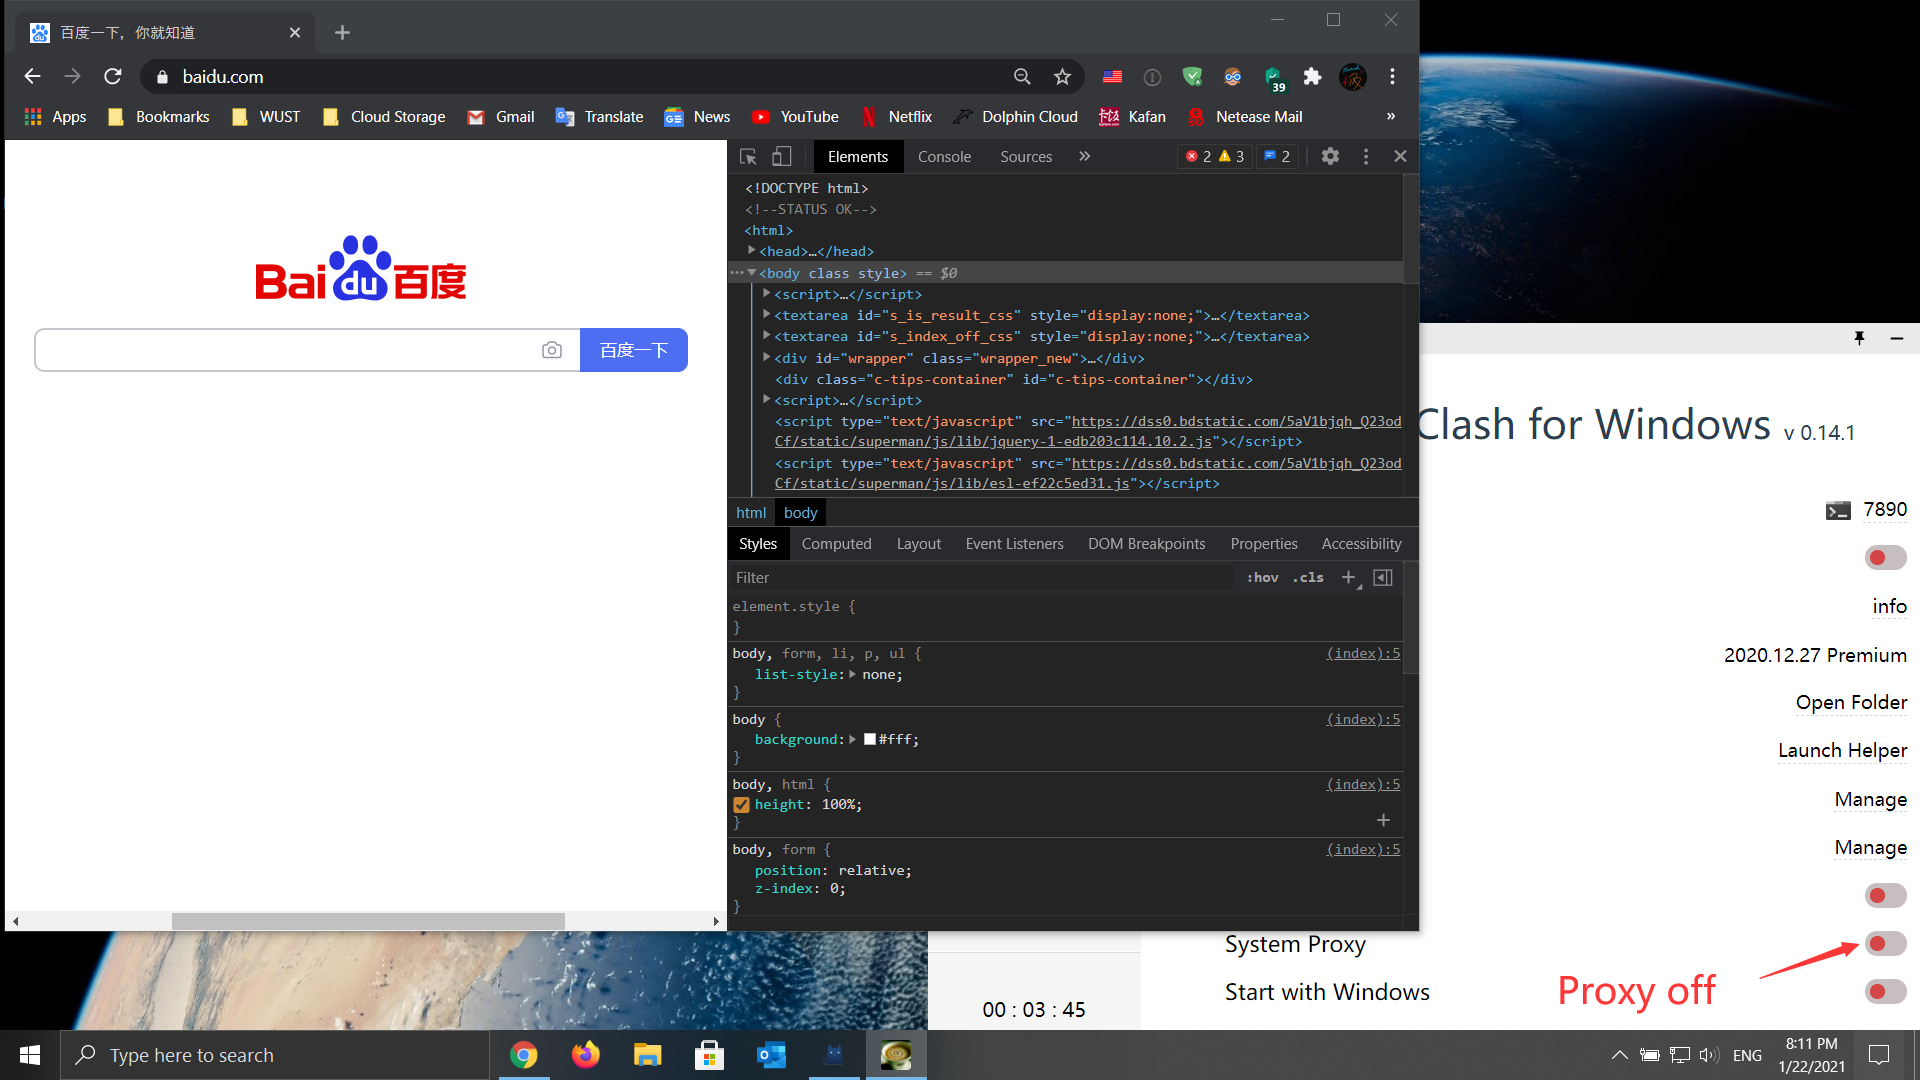
Task: Open the Chrome extensions puzzle icon
Action: tap(1312, 77)
